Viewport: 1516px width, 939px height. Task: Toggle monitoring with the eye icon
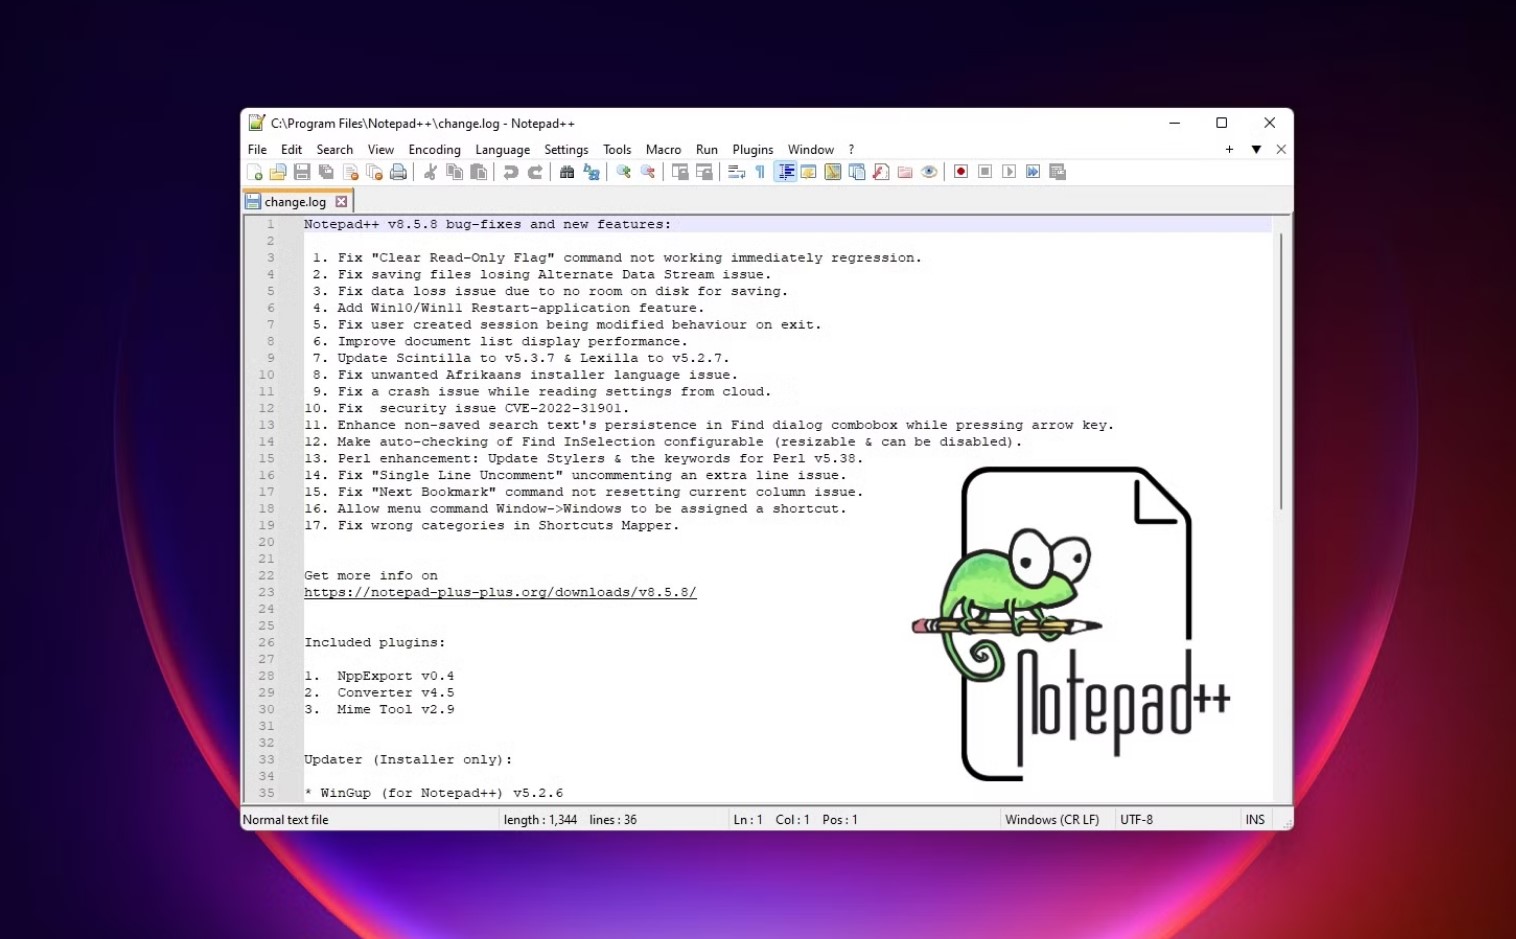point(929,172)
